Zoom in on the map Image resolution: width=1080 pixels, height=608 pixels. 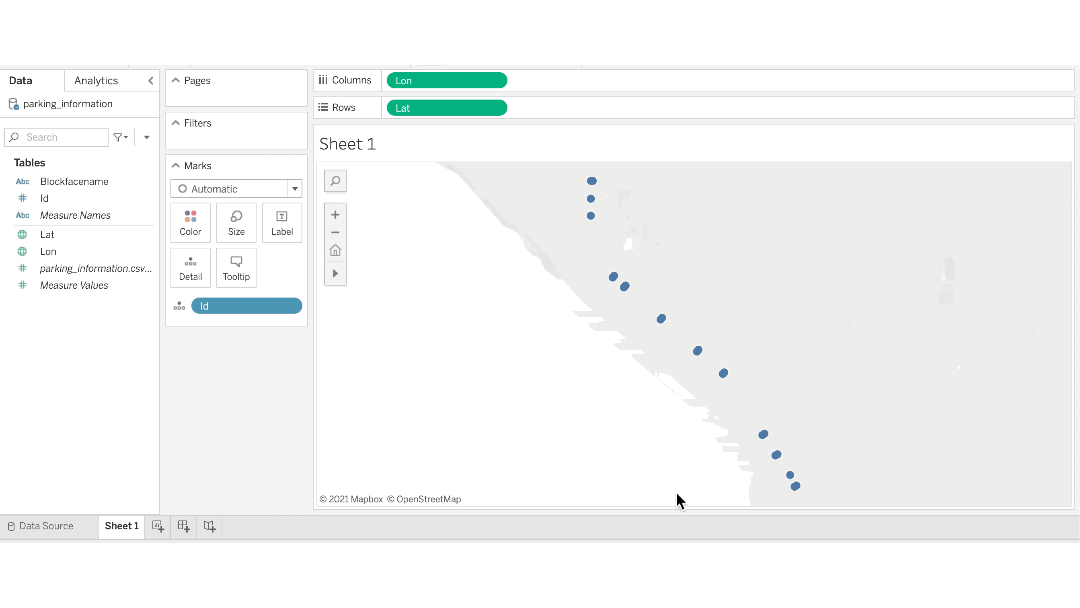tap(335, 214)
